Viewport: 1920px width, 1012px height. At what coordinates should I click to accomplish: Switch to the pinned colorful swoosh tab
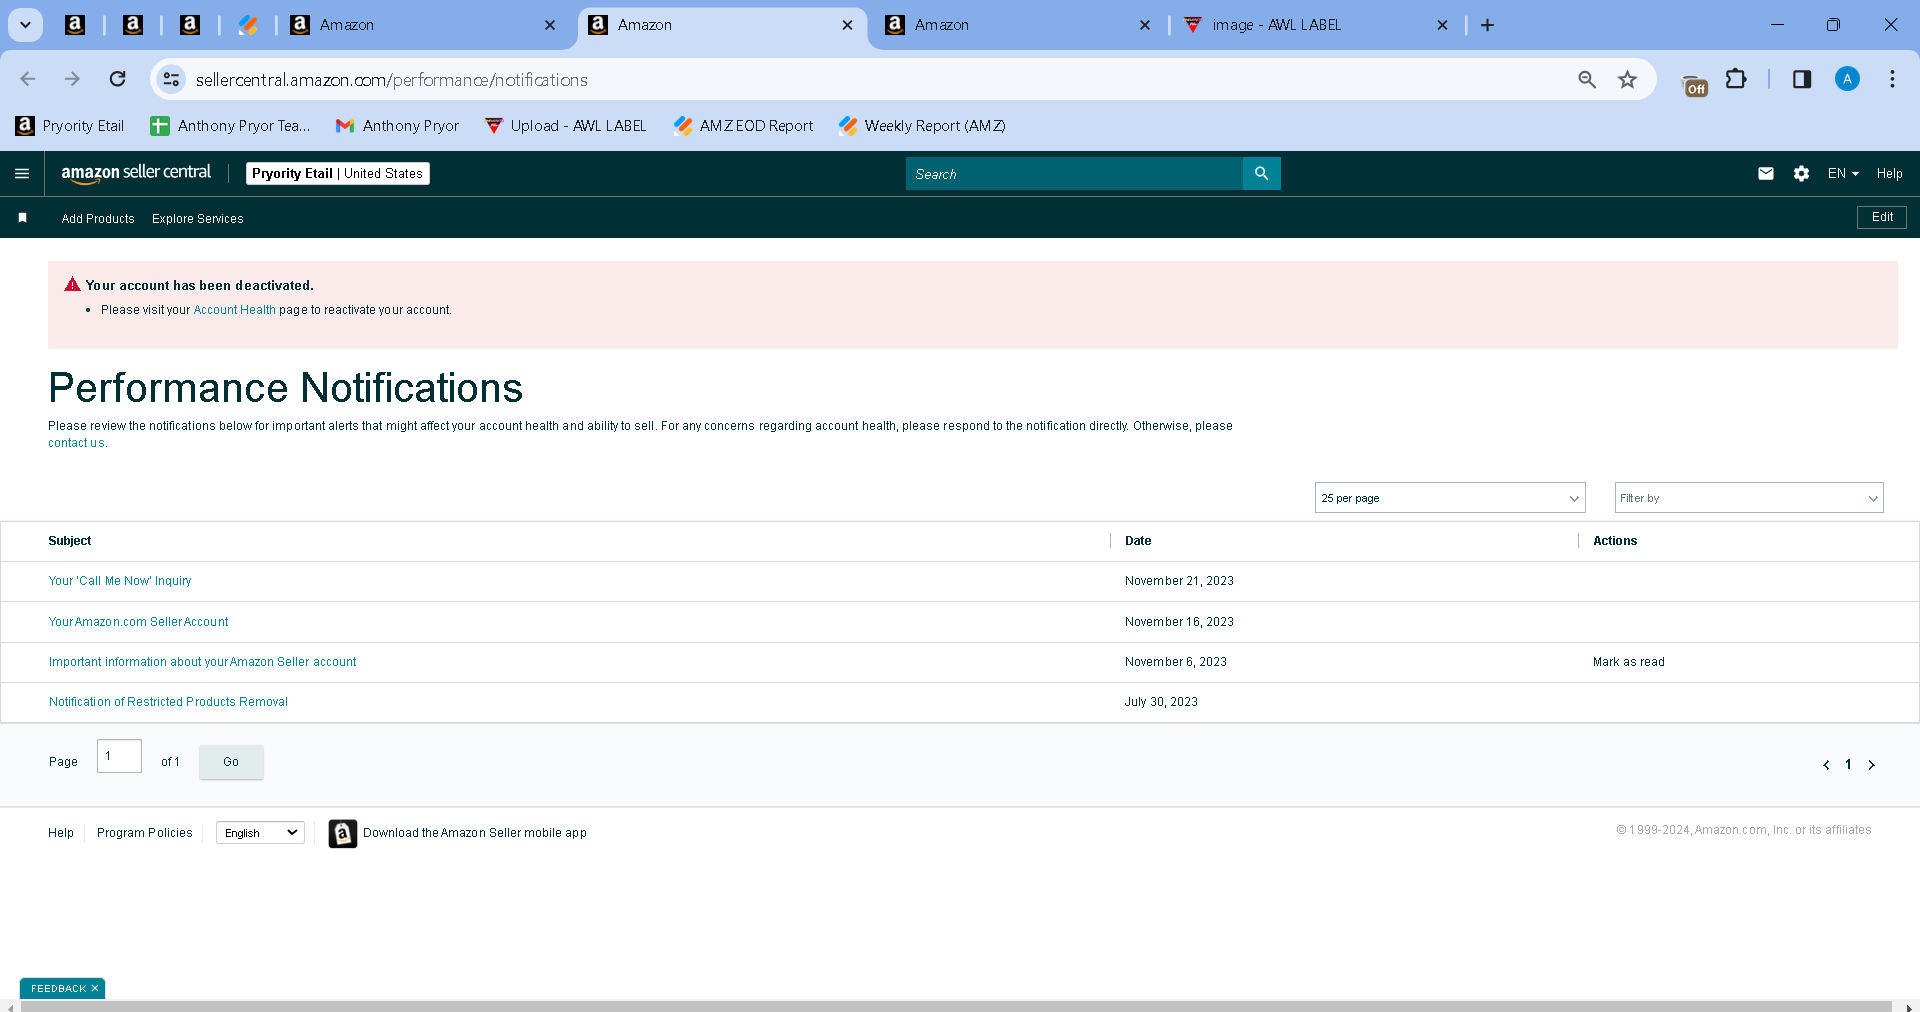pos(248,25)
